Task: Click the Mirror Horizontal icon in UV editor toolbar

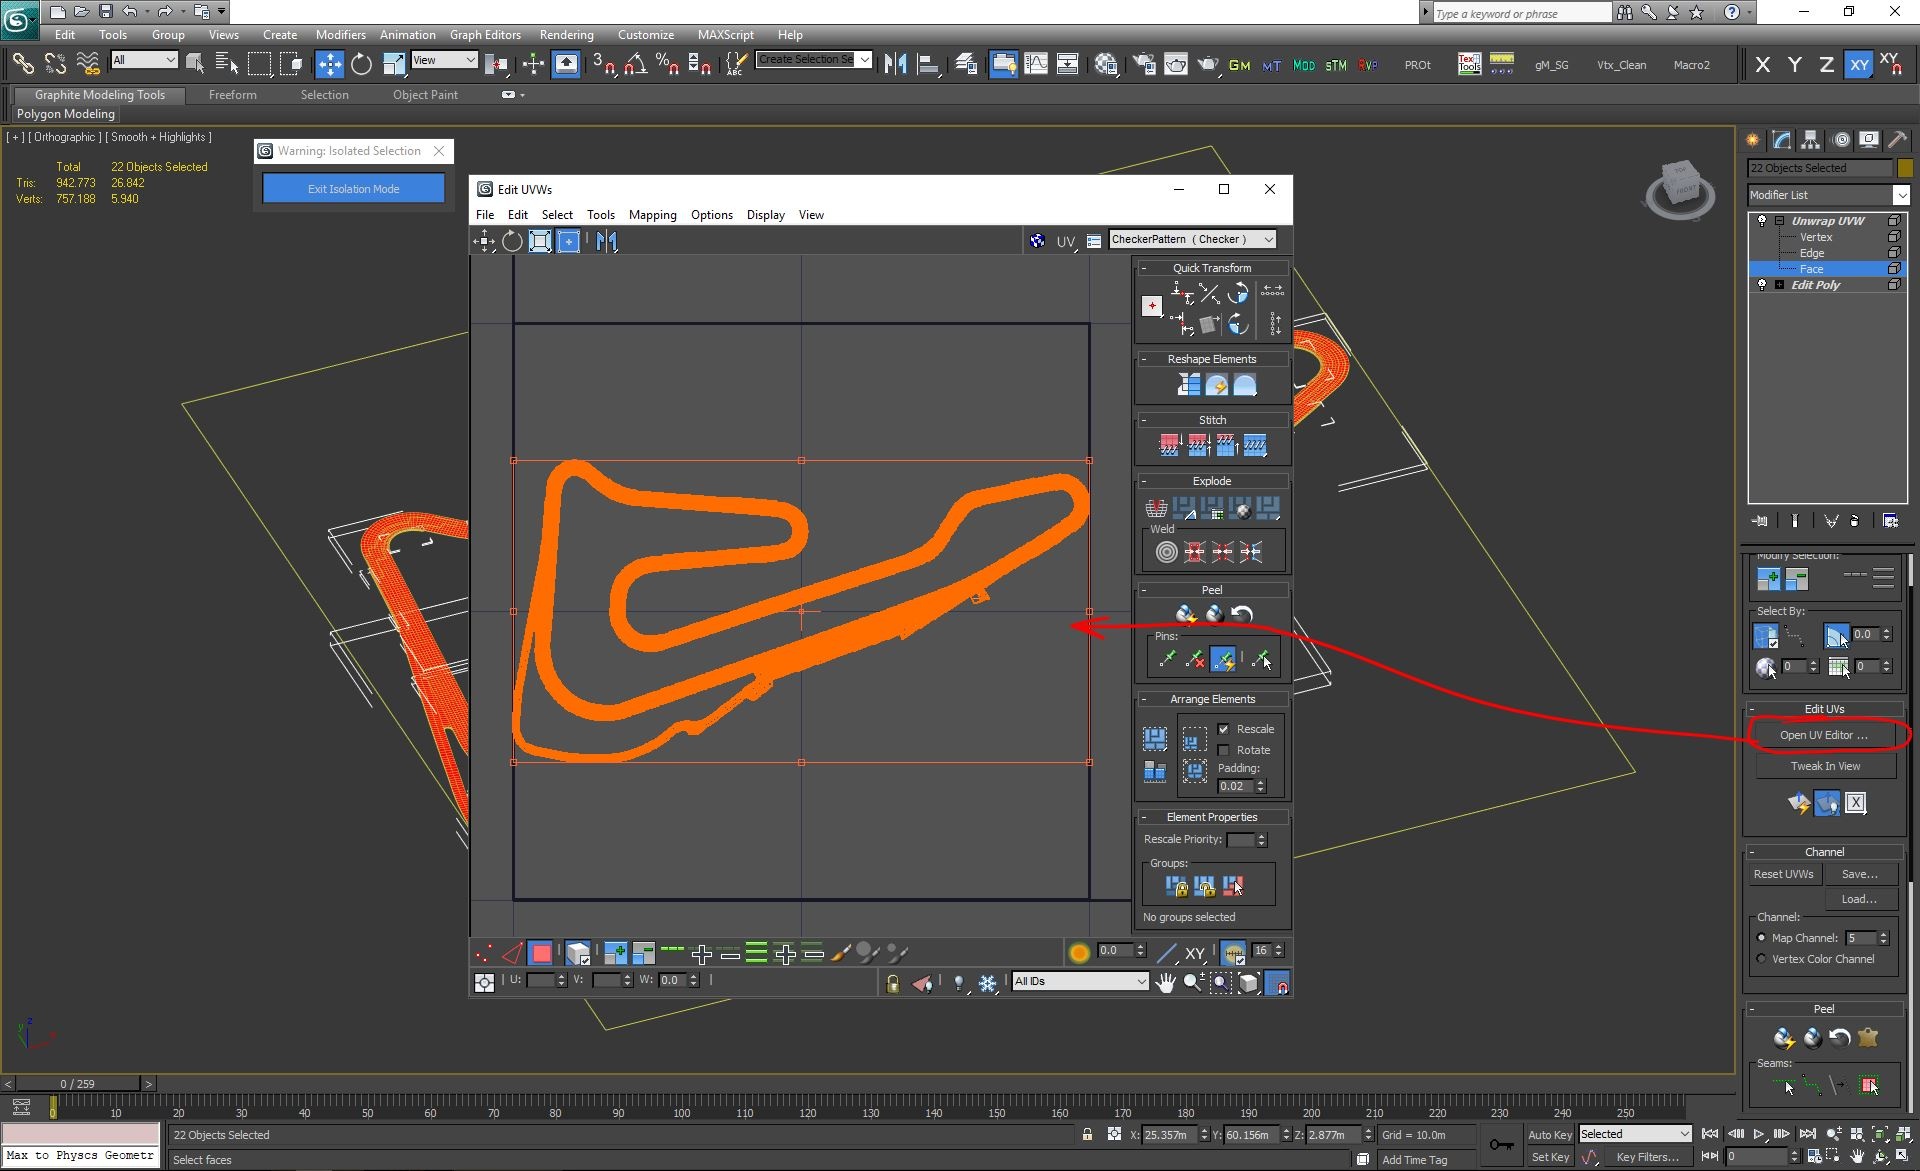Action: click(607, 241)
